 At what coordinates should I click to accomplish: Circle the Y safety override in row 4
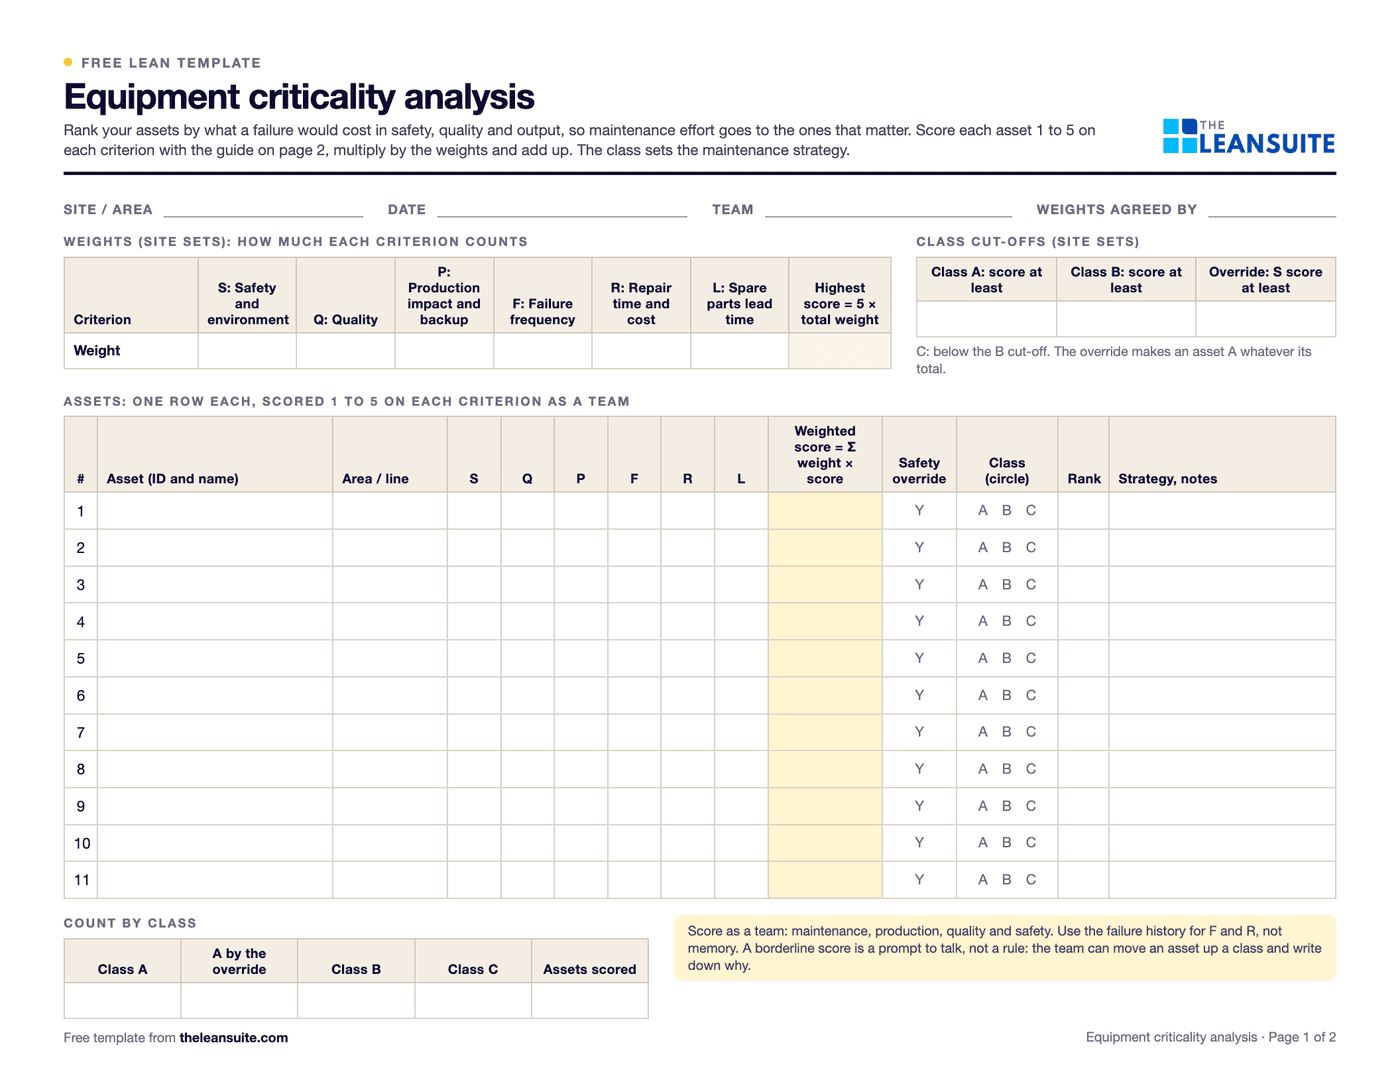(x=919, y=621)
